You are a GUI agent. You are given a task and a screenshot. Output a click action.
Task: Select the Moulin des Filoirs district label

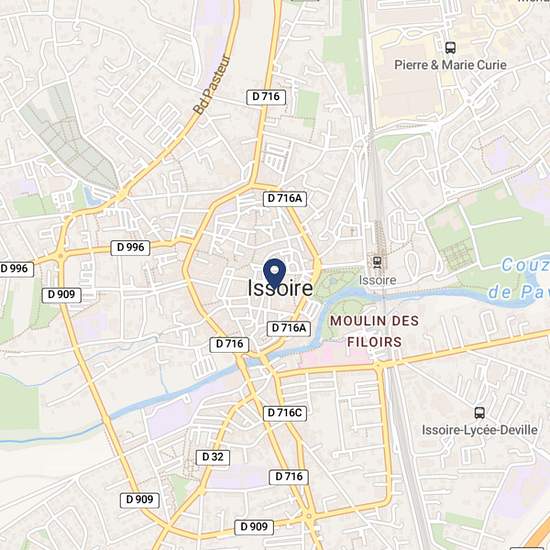click(374, 331)
